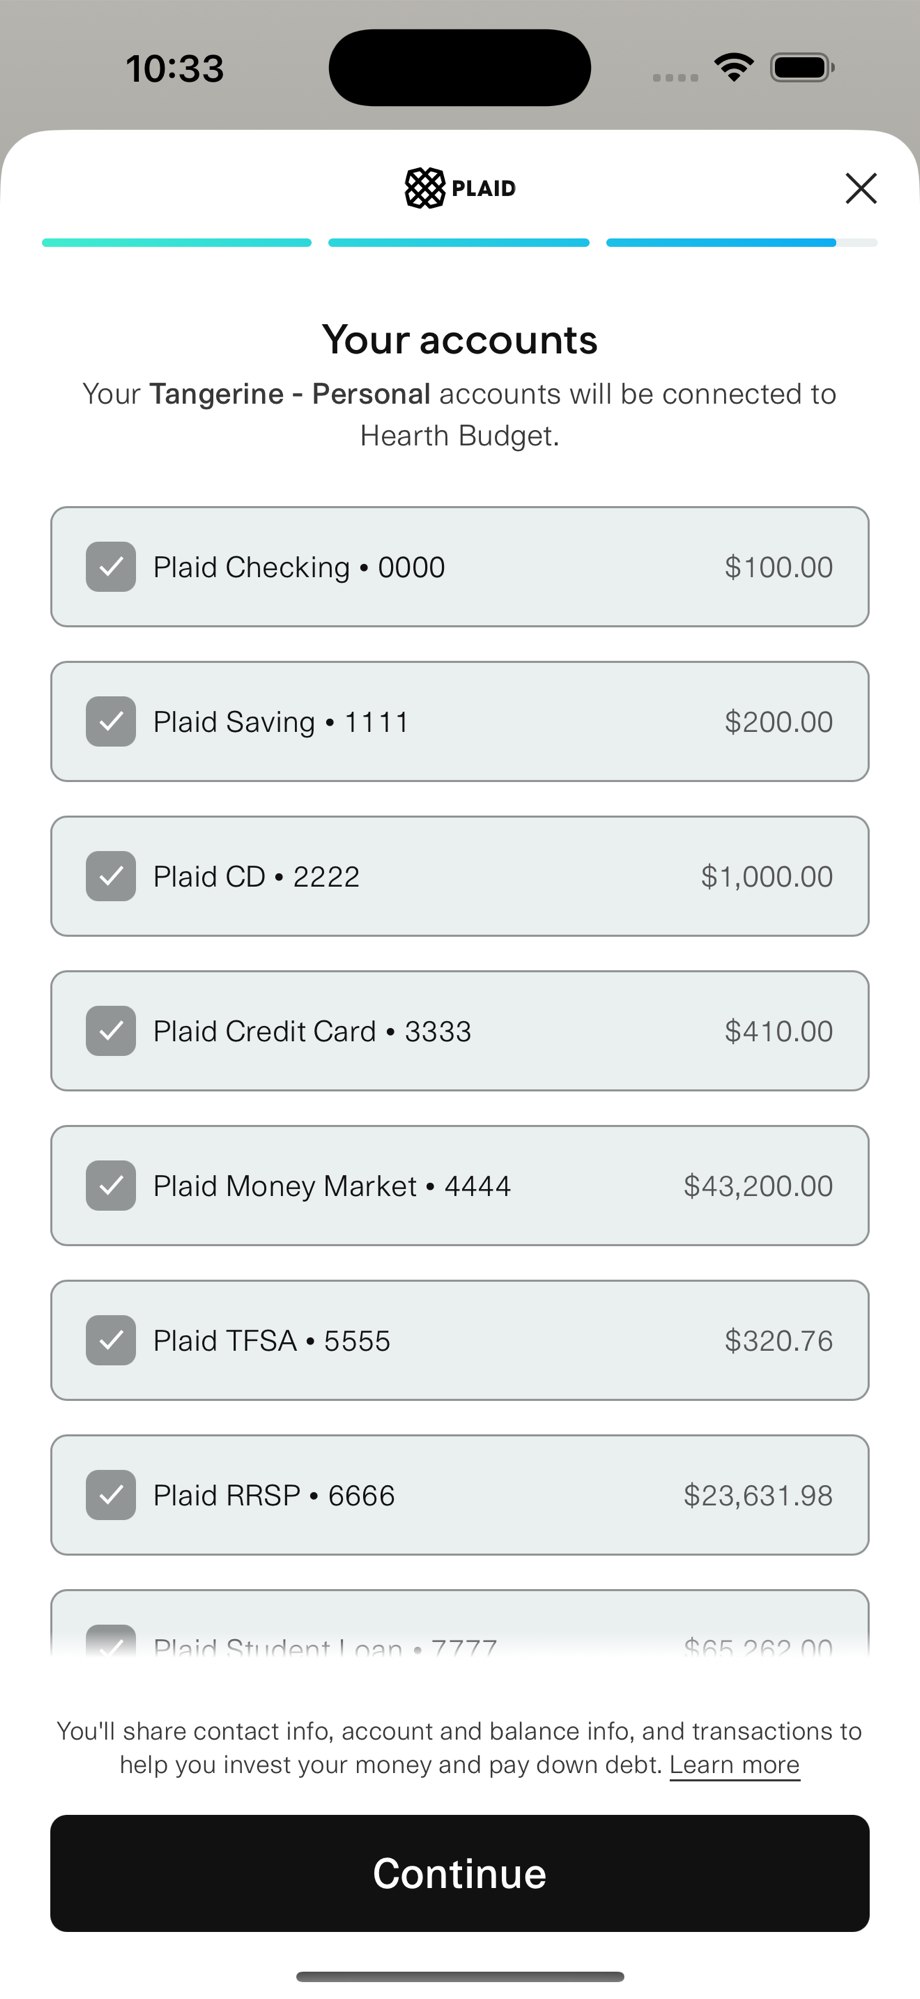Open the Learn more link

735,1765
